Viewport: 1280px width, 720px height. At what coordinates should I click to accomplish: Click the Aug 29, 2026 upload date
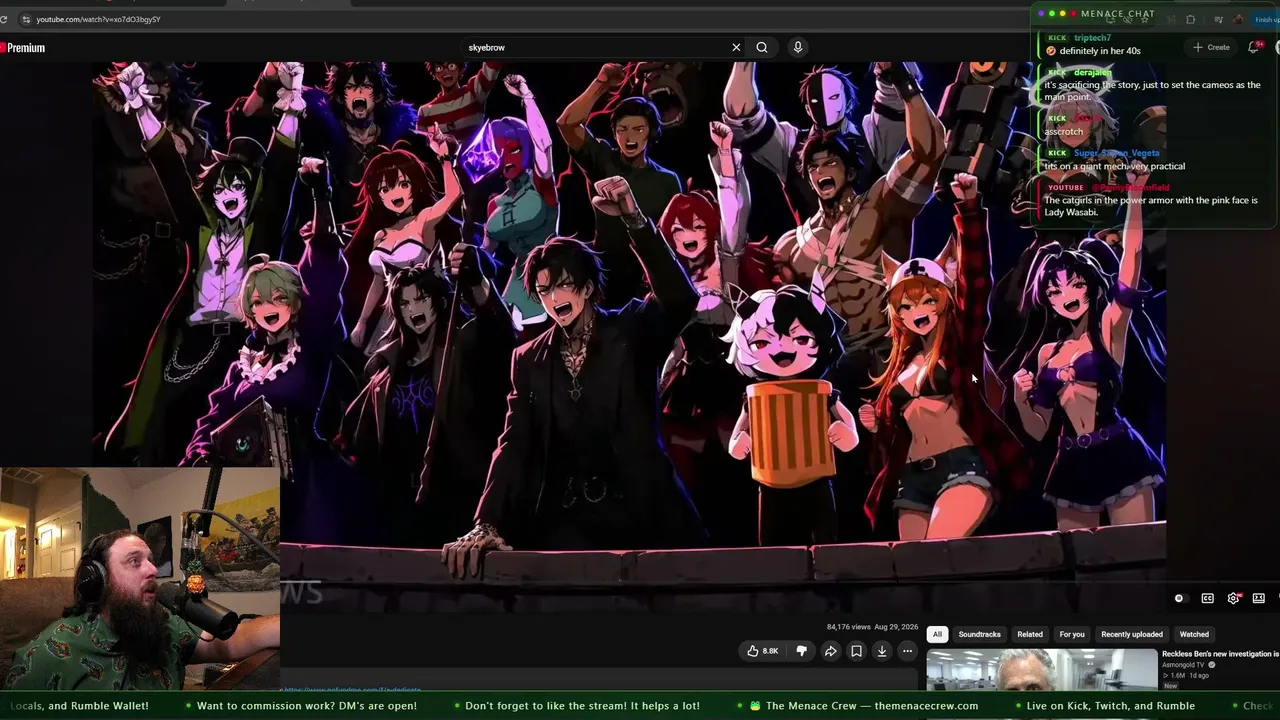click(896, 627)
